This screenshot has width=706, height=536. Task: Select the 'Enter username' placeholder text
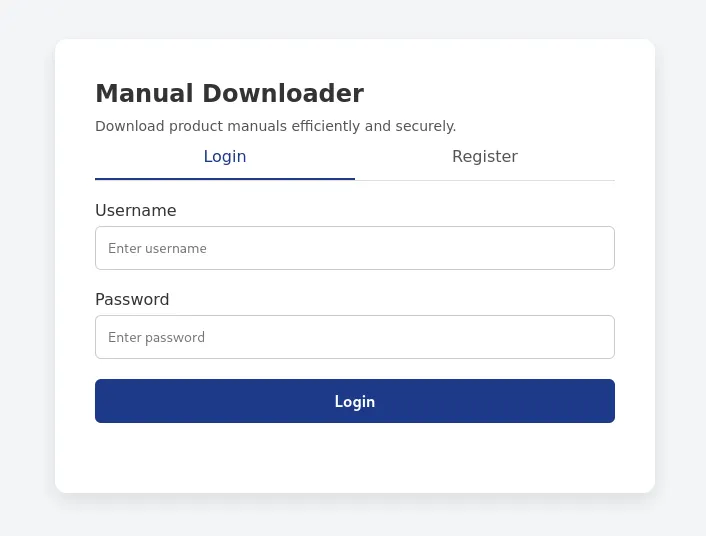(x=157, y=248)
